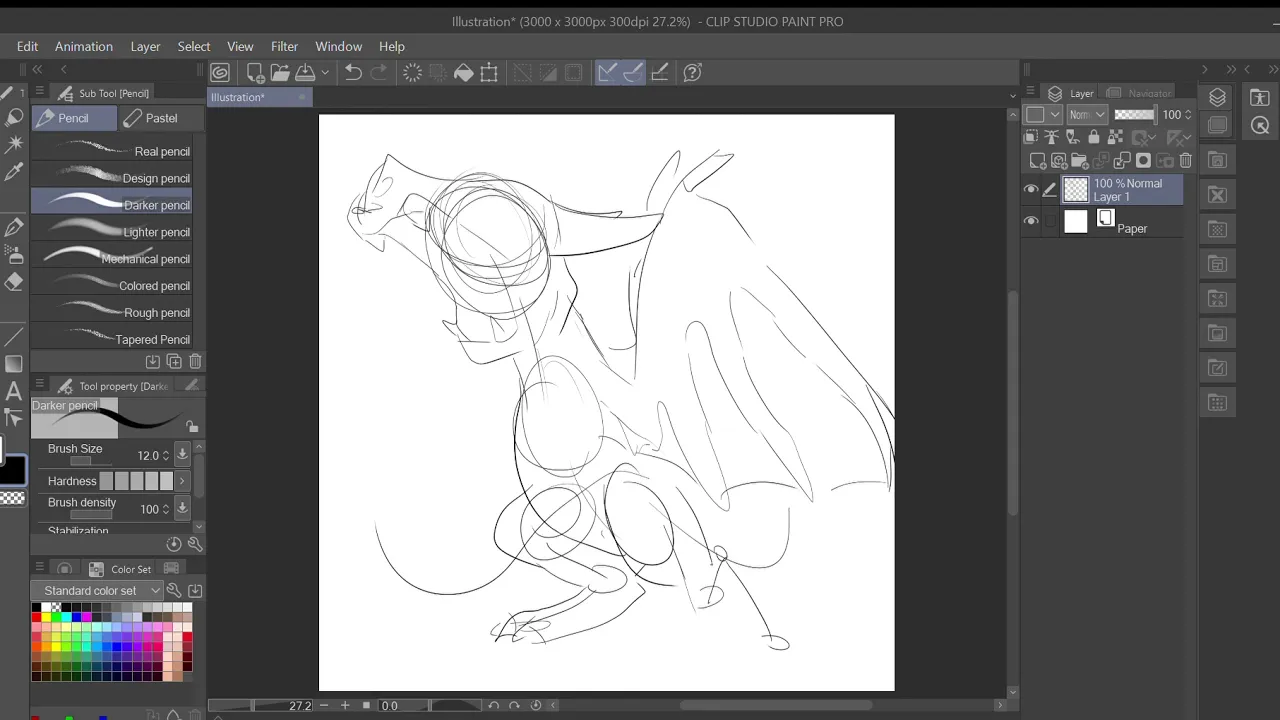Open sub tool detail wrench icon
The width and height of the screenshot is (1280, 720).
pyautogui.click(x=195, y=544)
